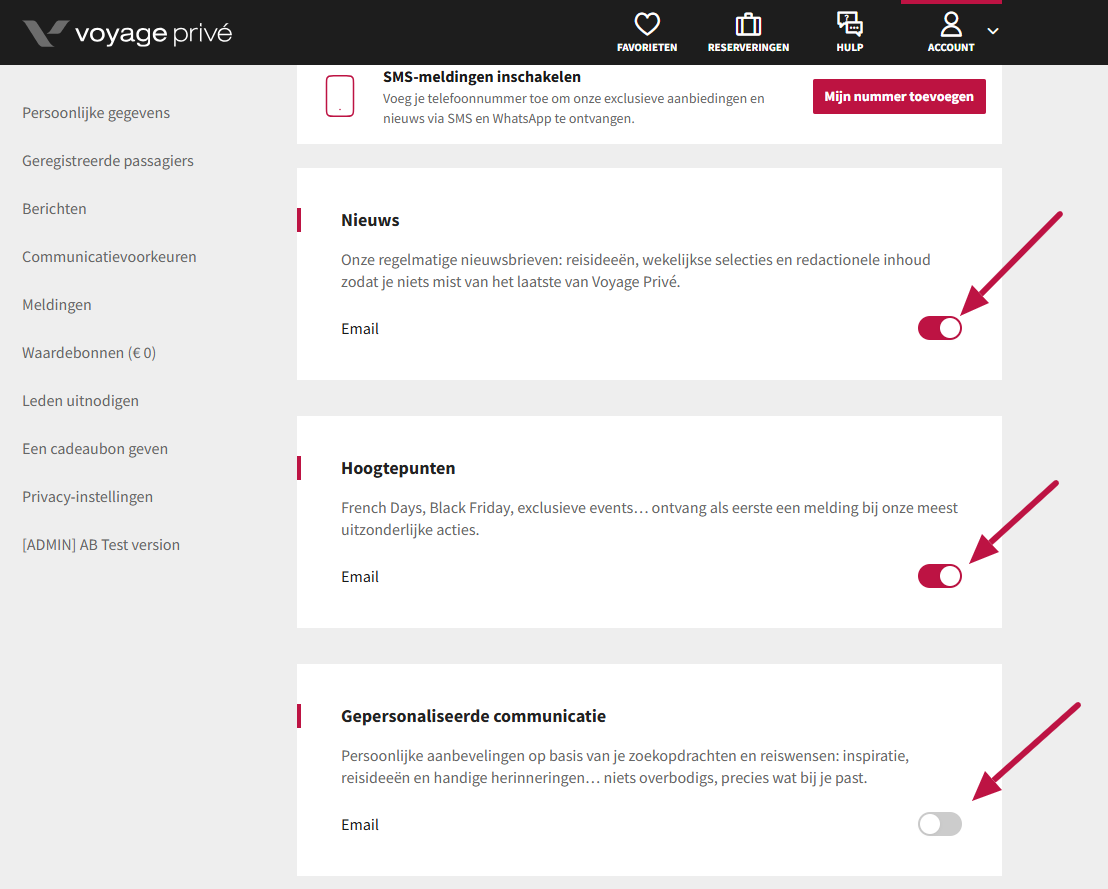Screen dimensions: 1108x889
Task: Expand the Account dropdown chevron
Action: coord(993,31)
